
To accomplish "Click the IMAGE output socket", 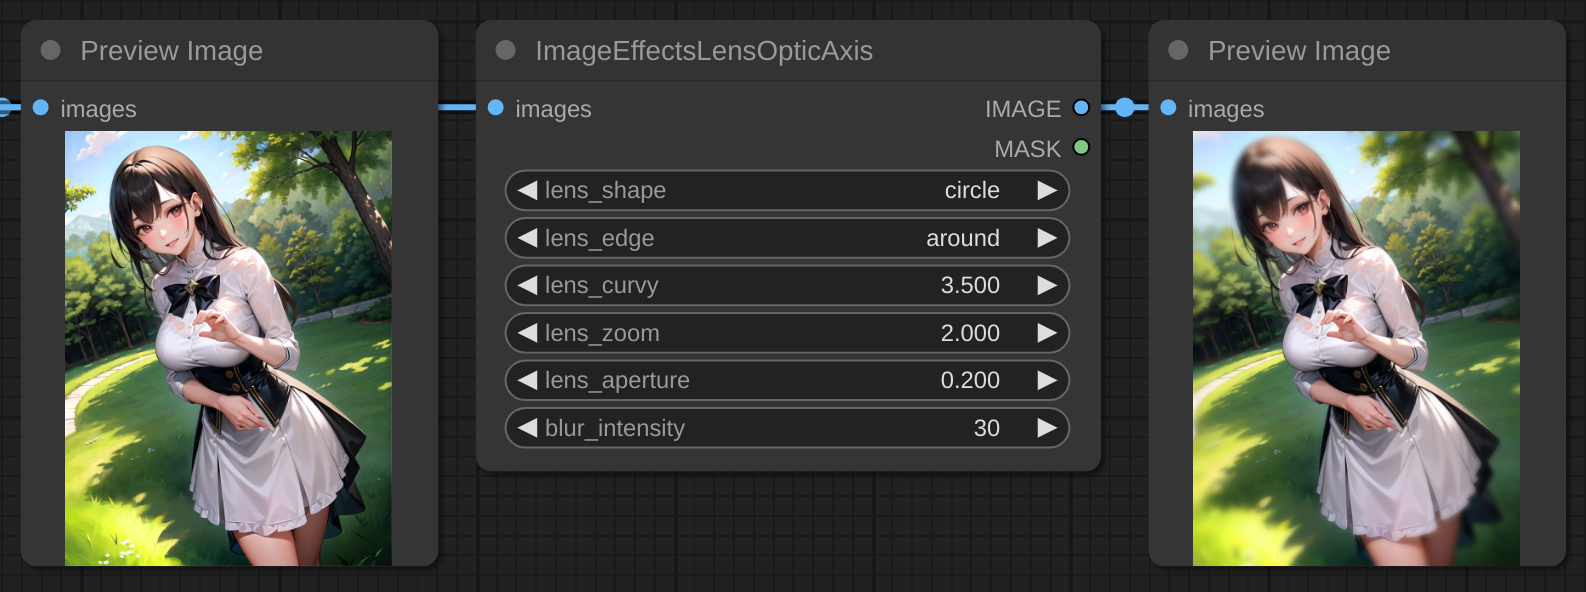I will (1081, 108).
